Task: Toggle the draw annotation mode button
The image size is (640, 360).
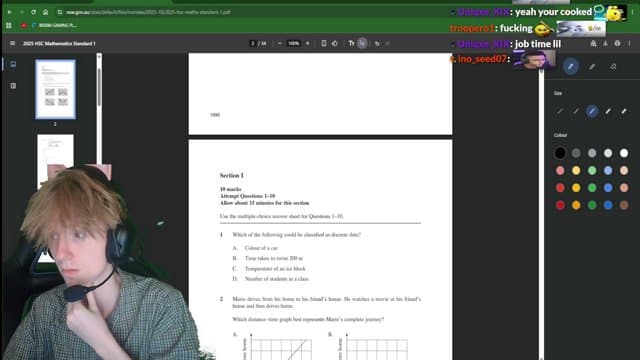Action: (x=362, y=43)
